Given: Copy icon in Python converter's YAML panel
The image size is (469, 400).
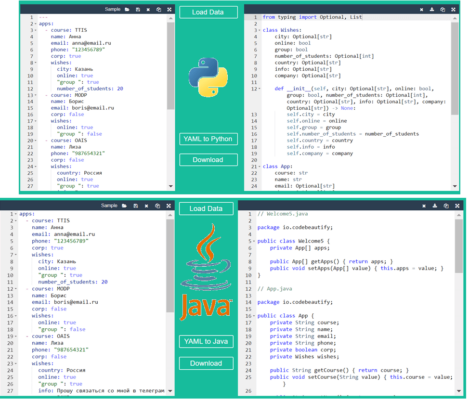Looking at the screenshot, I should pos(159,9).
